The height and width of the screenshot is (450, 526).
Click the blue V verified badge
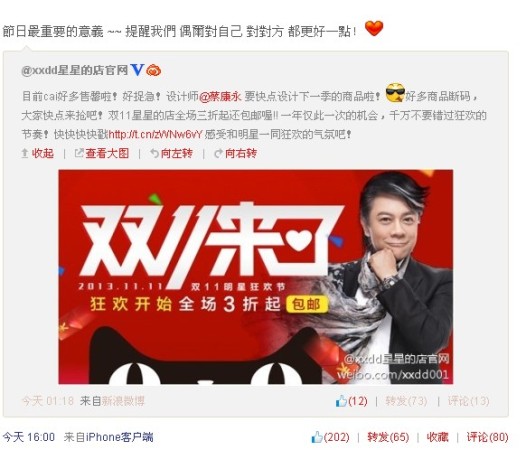click(x=137, y=70)
